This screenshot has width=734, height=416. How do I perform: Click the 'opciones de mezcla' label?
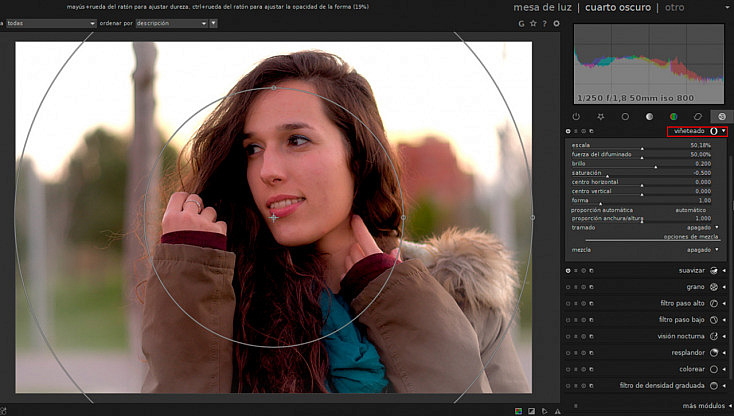[690, 237]
